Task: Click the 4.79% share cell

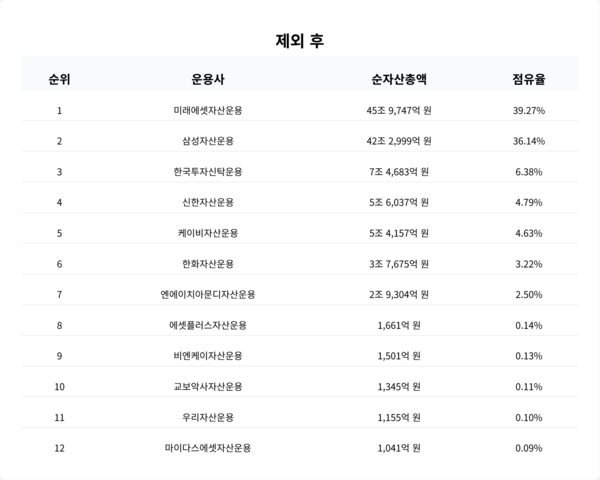Action: click(529, 202)
